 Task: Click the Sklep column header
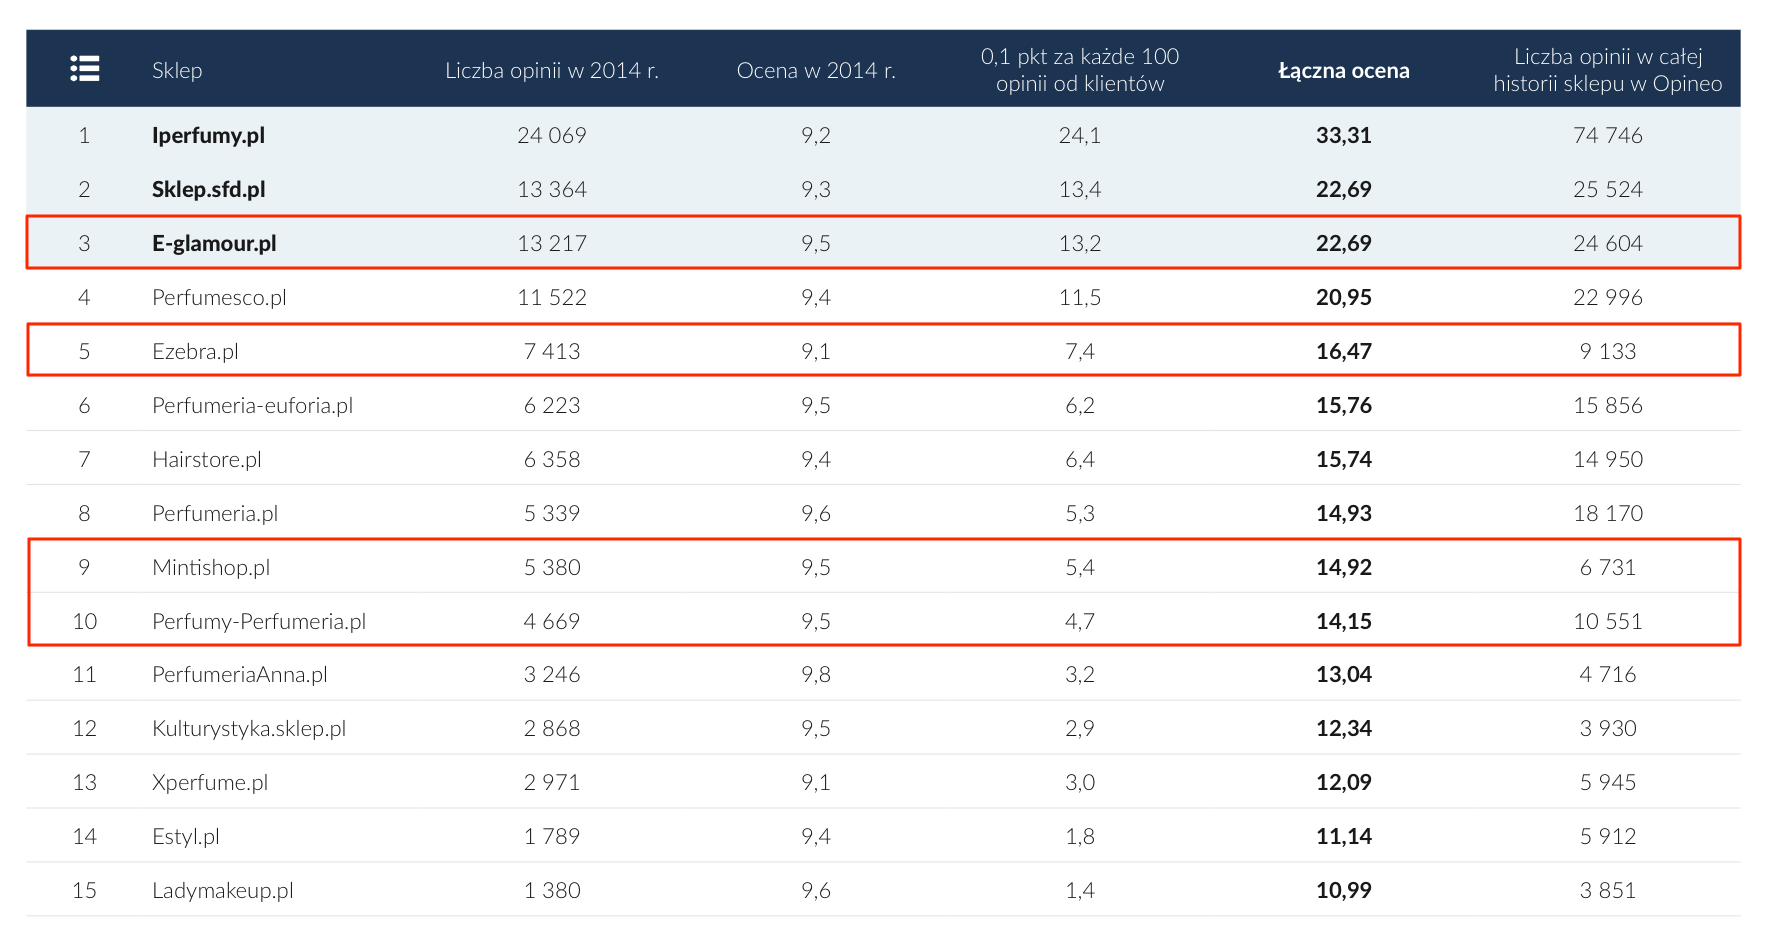pos(177,70)
